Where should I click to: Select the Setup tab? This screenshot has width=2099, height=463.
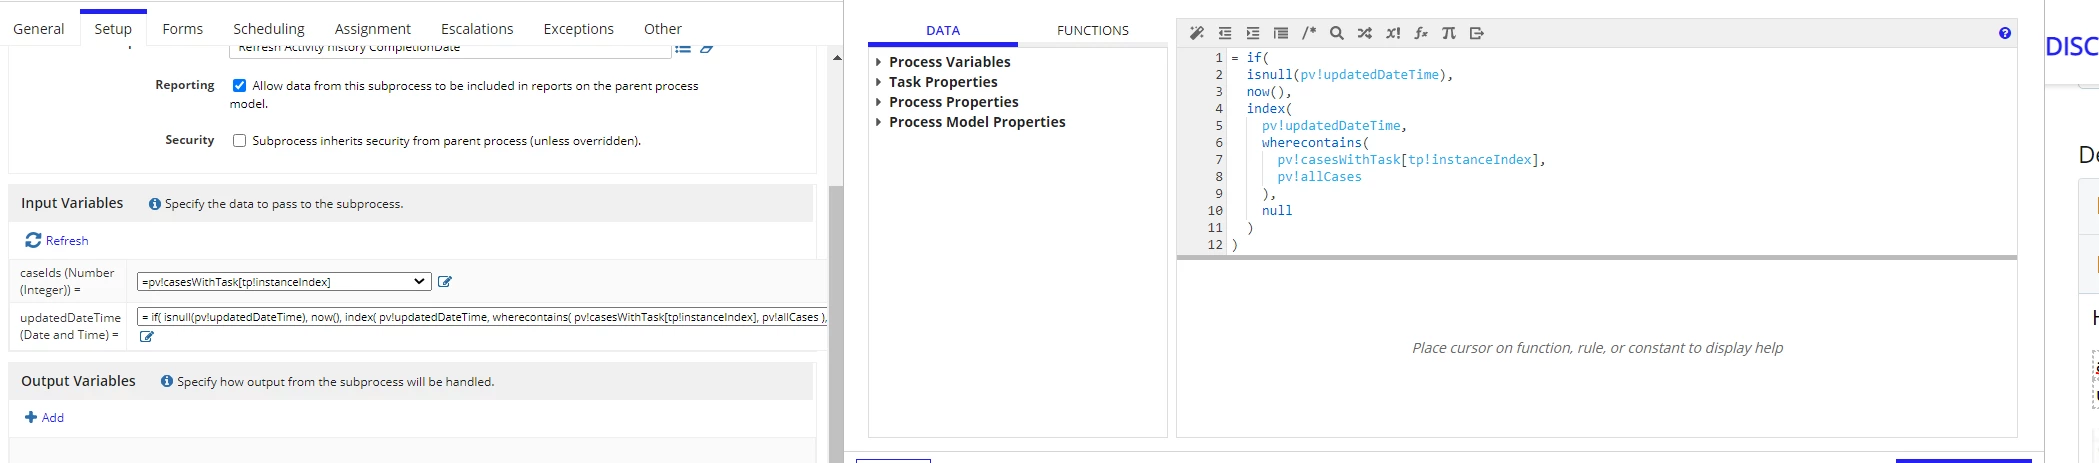pos(113,29)
